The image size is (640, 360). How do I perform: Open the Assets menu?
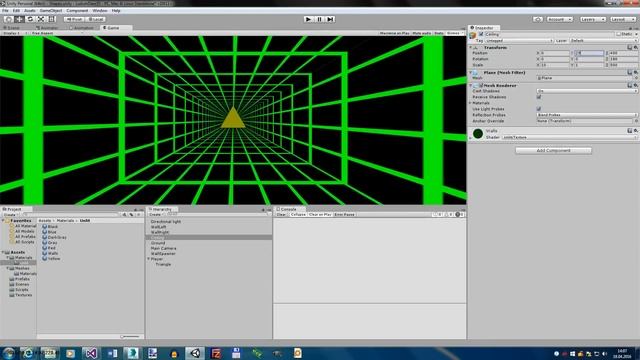pos(30,11)
